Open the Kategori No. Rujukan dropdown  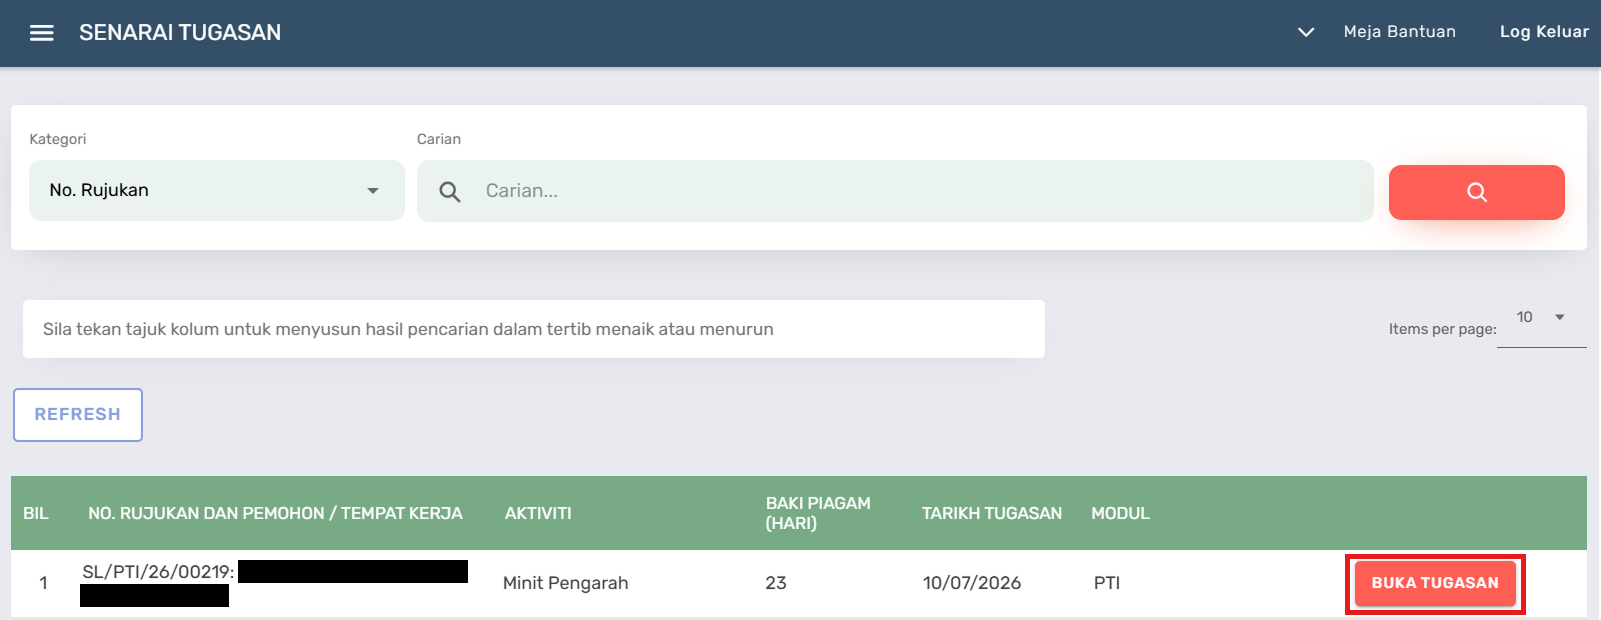pos(216,190)
